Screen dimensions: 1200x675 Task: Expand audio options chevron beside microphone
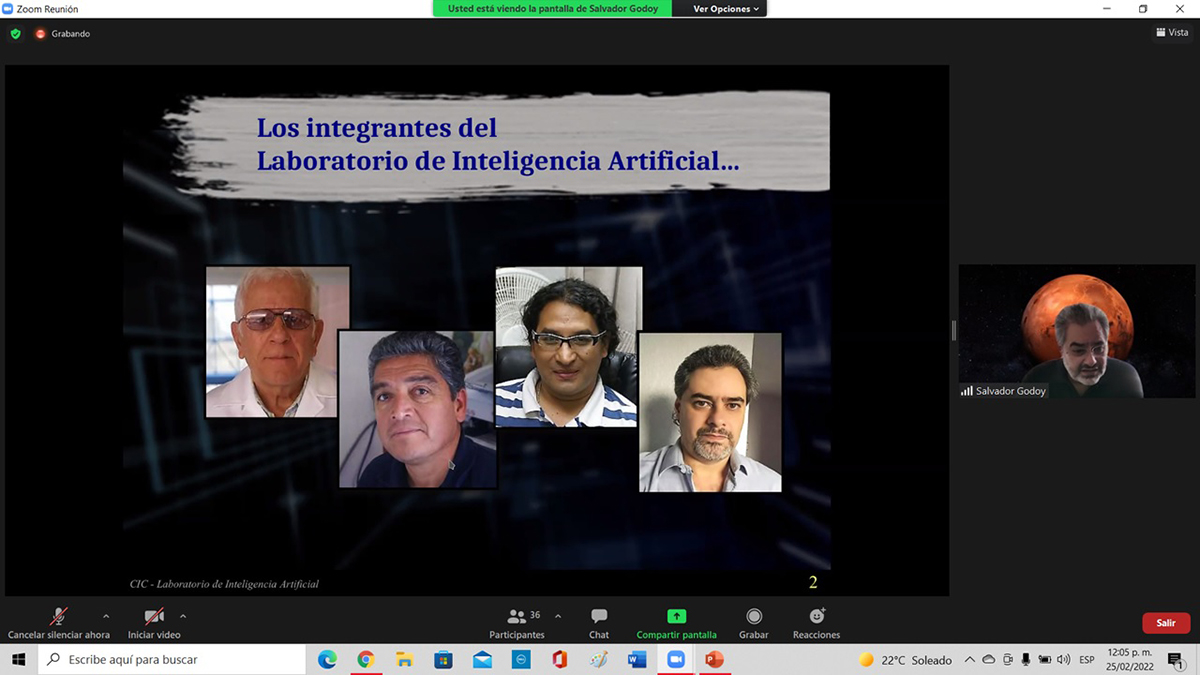coord(106,616)
